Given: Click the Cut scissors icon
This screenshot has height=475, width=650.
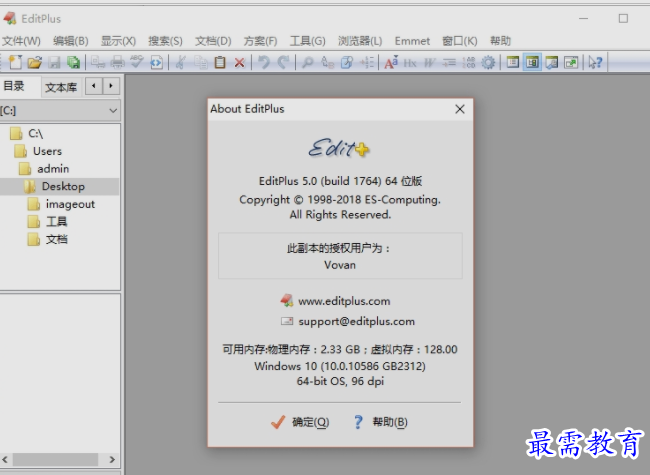Looking at the screenshot, I should (x=180, y=63).
